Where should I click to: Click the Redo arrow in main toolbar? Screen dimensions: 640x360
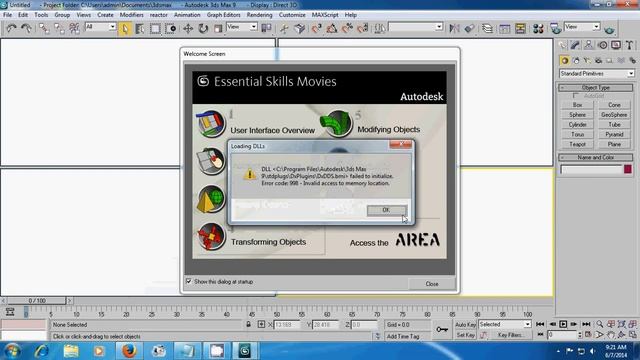click(26, 28)
